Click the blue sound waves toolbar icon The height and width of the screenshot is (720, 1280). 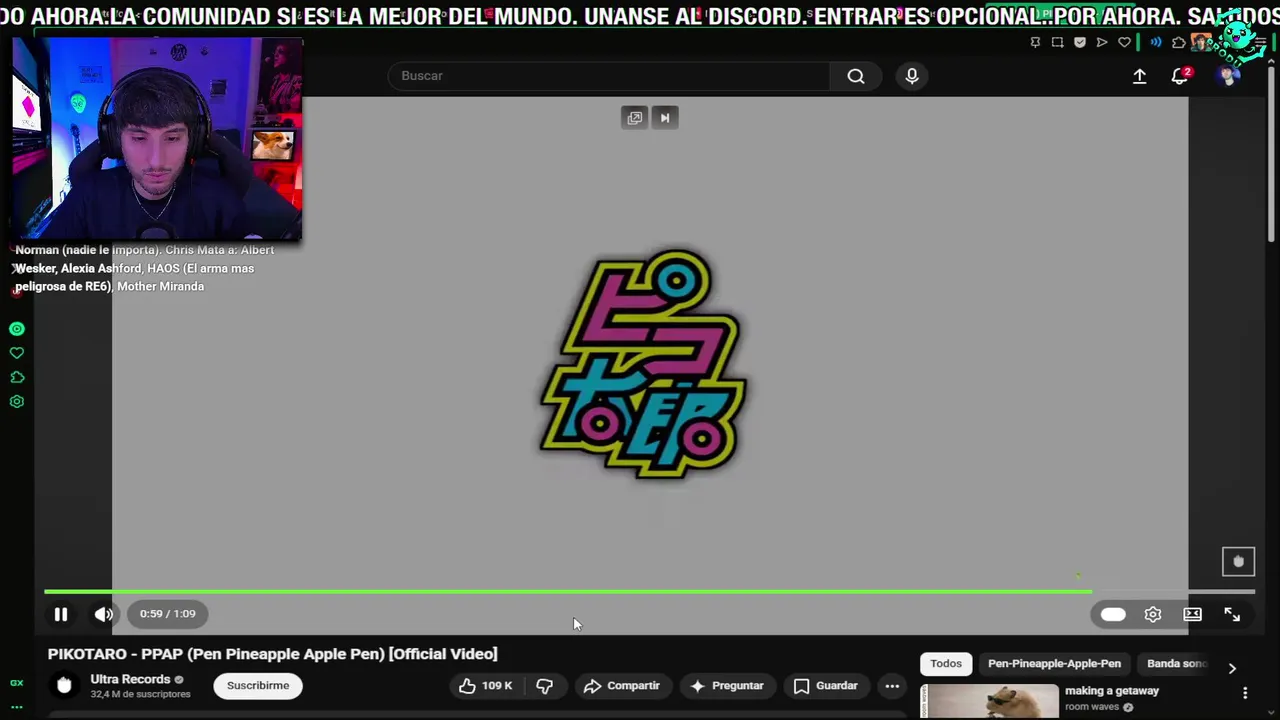click(x=1156, y=42)
